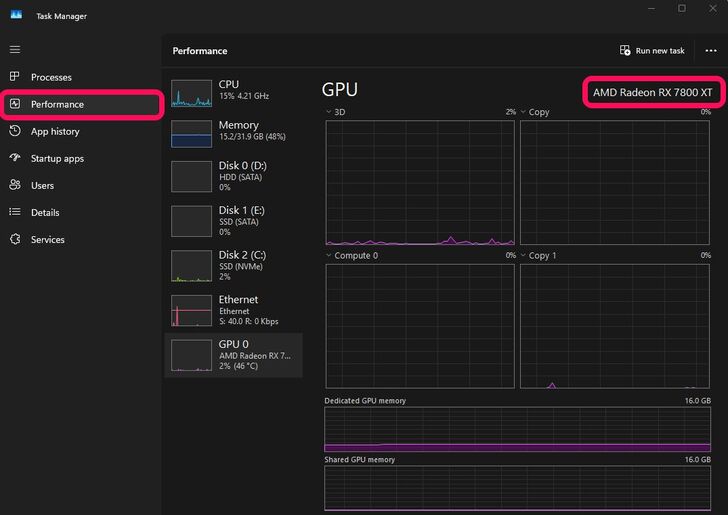Minimize the Task Manager window
The height and width of the screenshot is (515, 728).
tap(651, 8)
